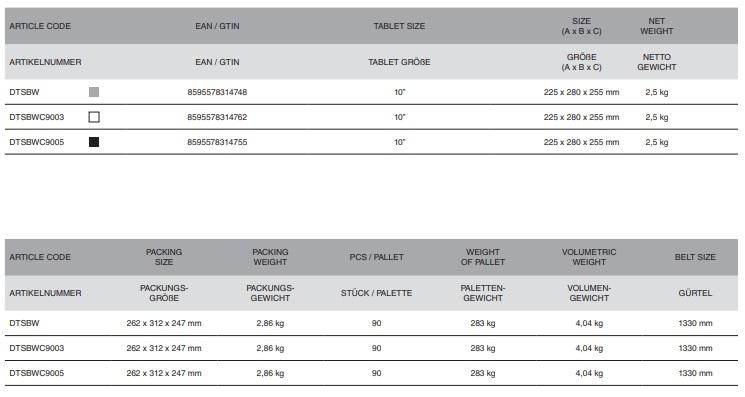
Task: Click the TABLET SIZE column header
Action: coord(399,26)
